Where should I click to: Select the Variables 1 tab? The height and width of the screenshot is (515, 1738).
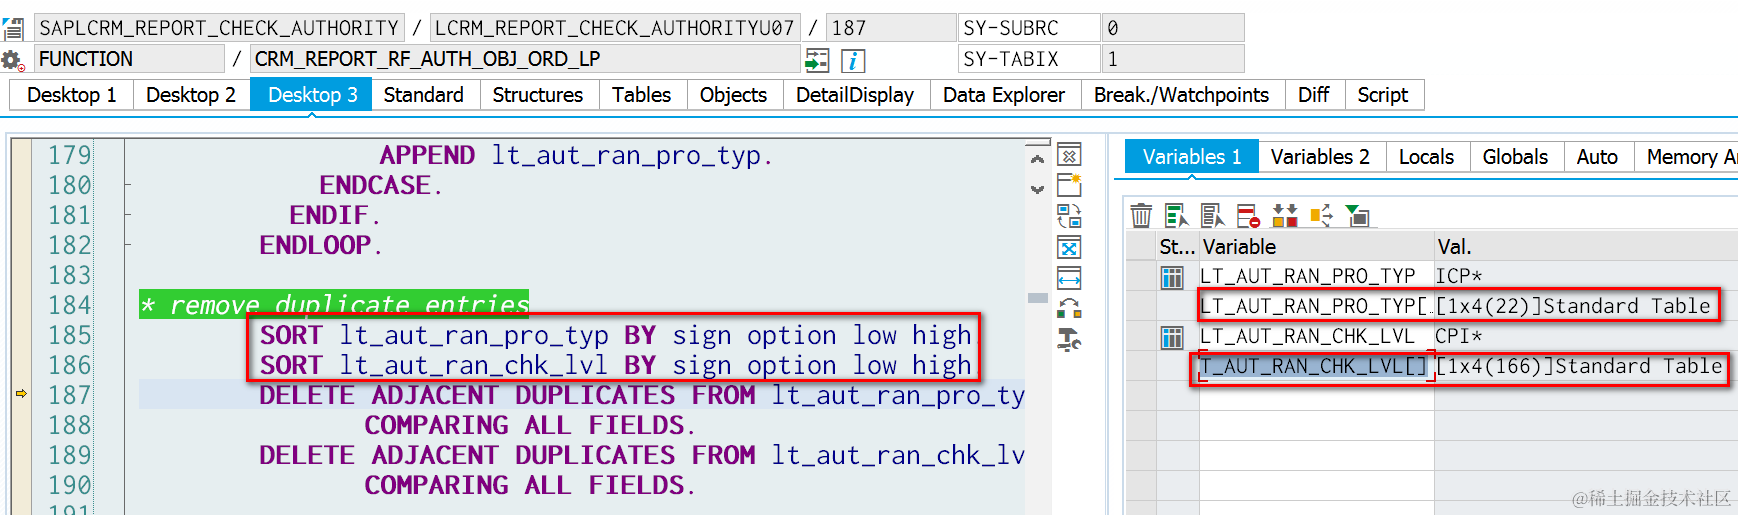pyautogui.click(x=1191, y=157)
